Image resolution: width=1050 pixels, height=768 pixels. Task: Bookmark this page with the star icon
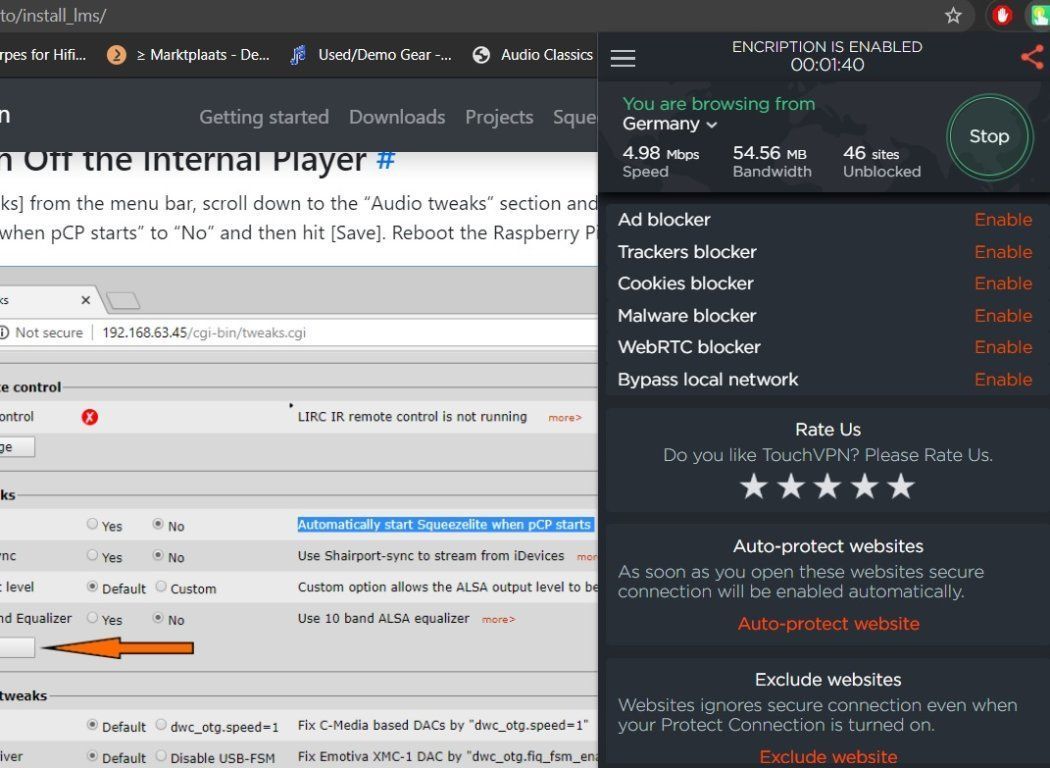coord(953,15)
